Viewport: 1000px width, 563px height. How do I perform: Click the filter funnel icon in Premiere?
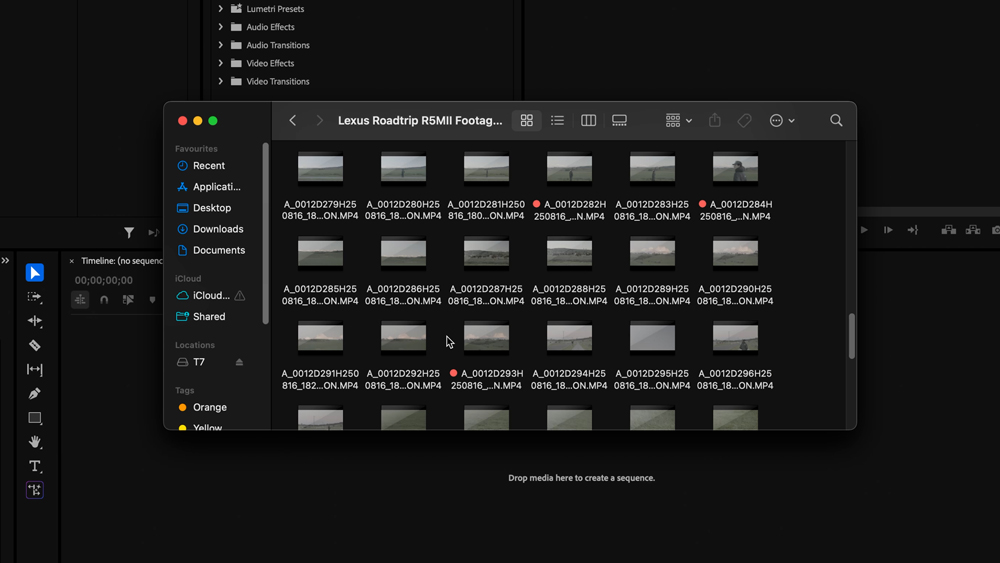(x=129, y=233)
